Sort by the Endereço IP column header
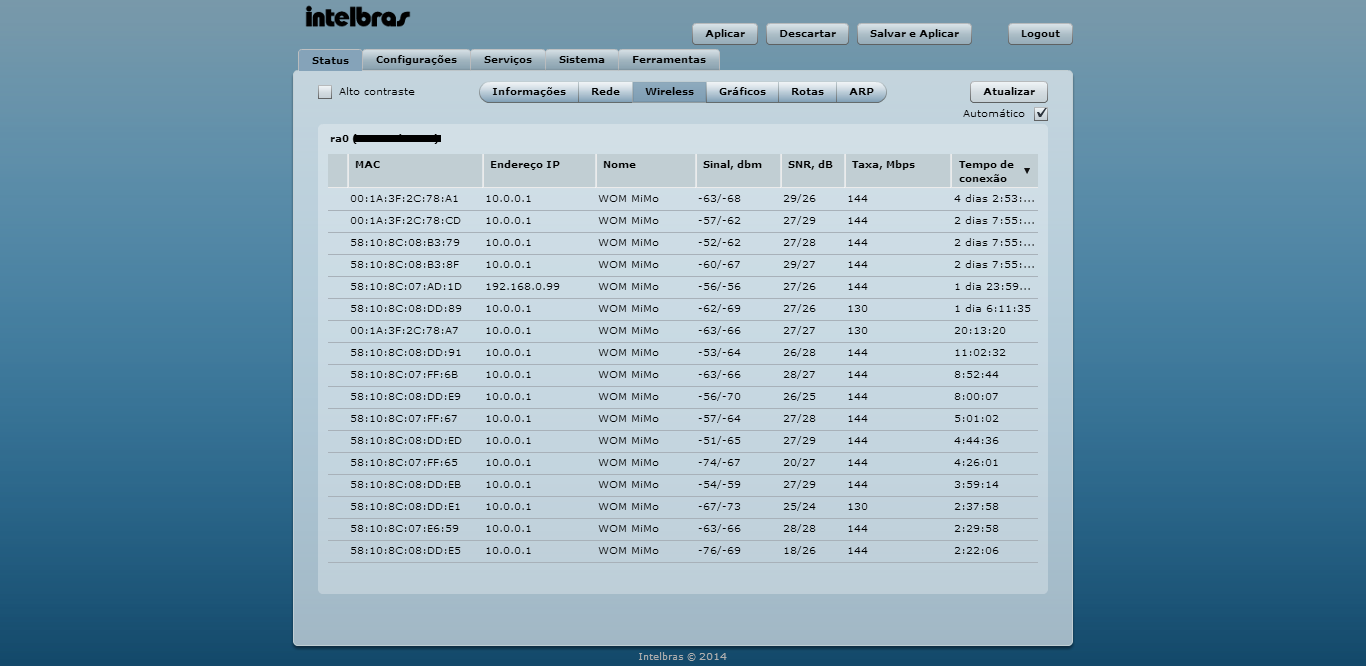The image size is (1366, 666). [x=539, y=171]
